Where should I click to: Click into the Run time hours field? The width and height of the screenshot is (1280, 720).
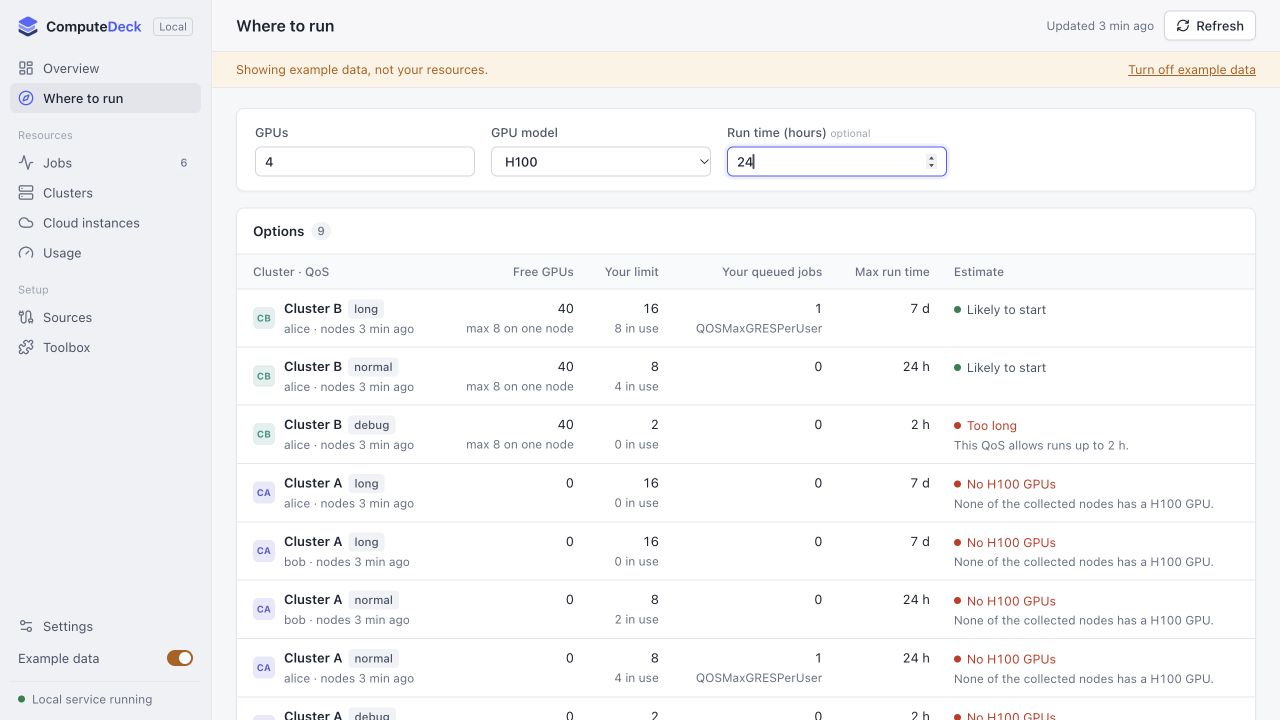[x=837, y=162]
